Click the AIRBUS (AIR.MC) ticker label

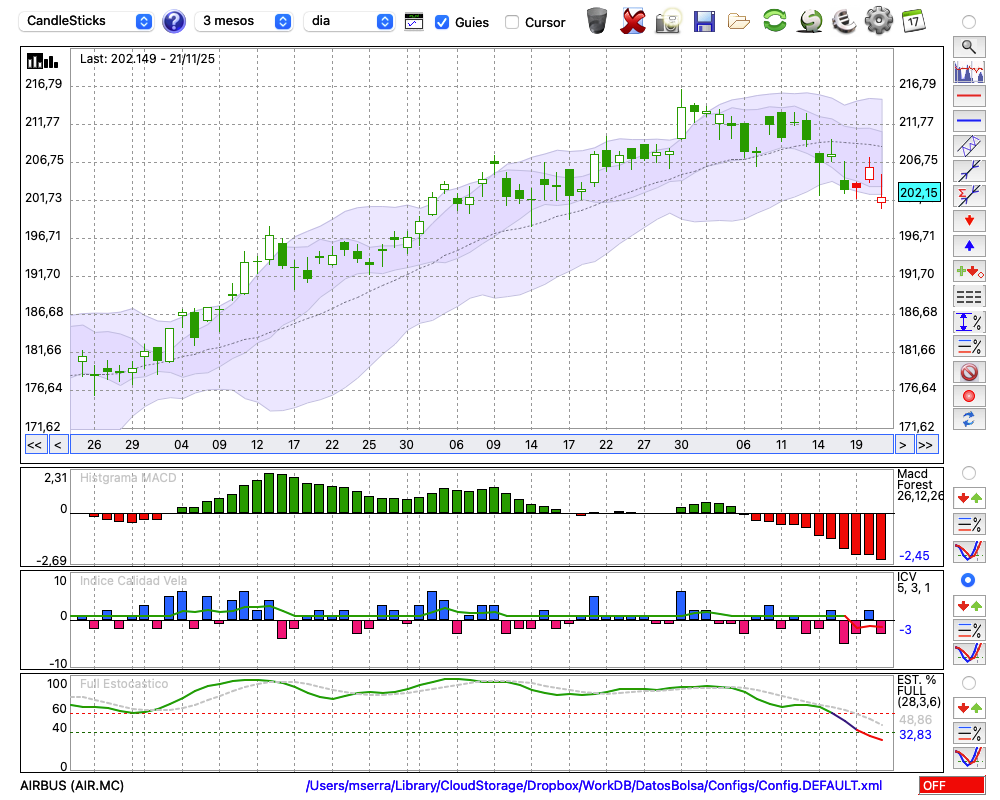point(72,785)
